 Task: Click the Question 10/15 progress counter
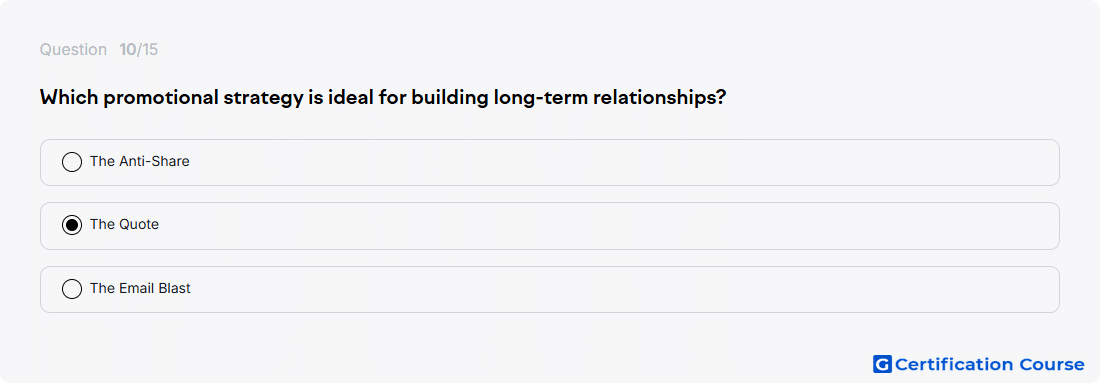click(x=99, y=50)
